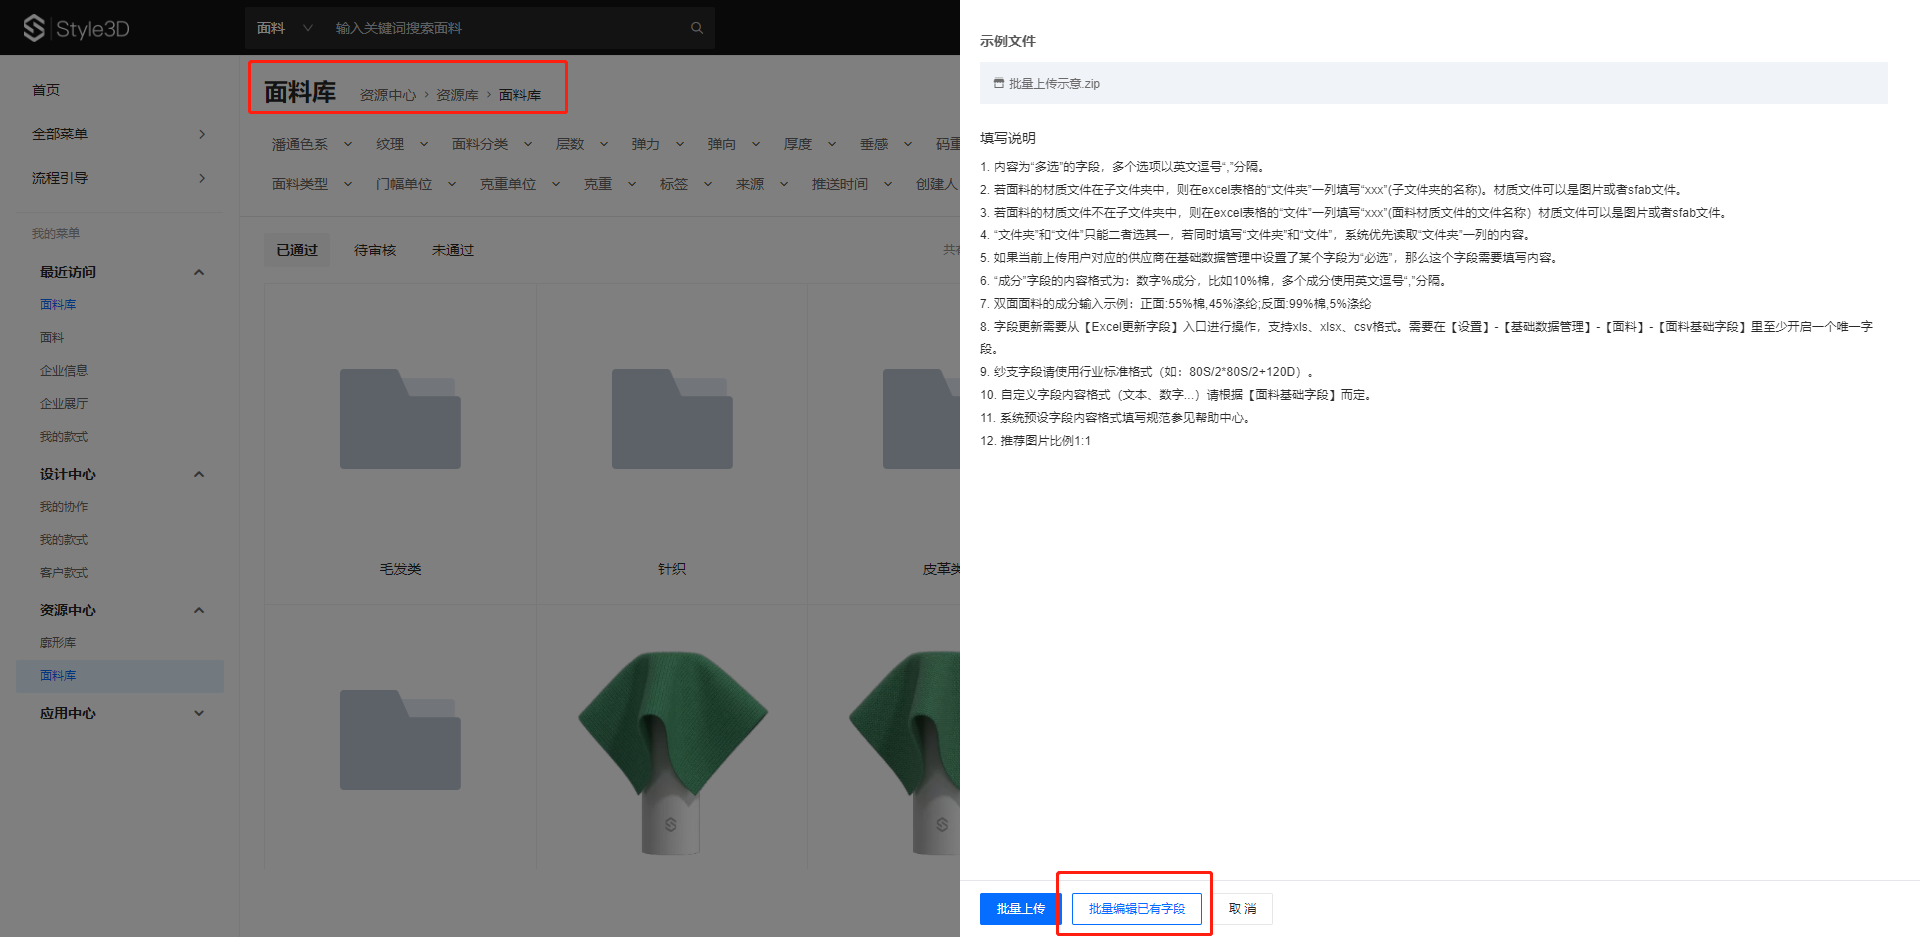The width and height of the screenshot is (1920, 937).
Task: Click the 批量上传 button
Action: (x=1019, y=909)
